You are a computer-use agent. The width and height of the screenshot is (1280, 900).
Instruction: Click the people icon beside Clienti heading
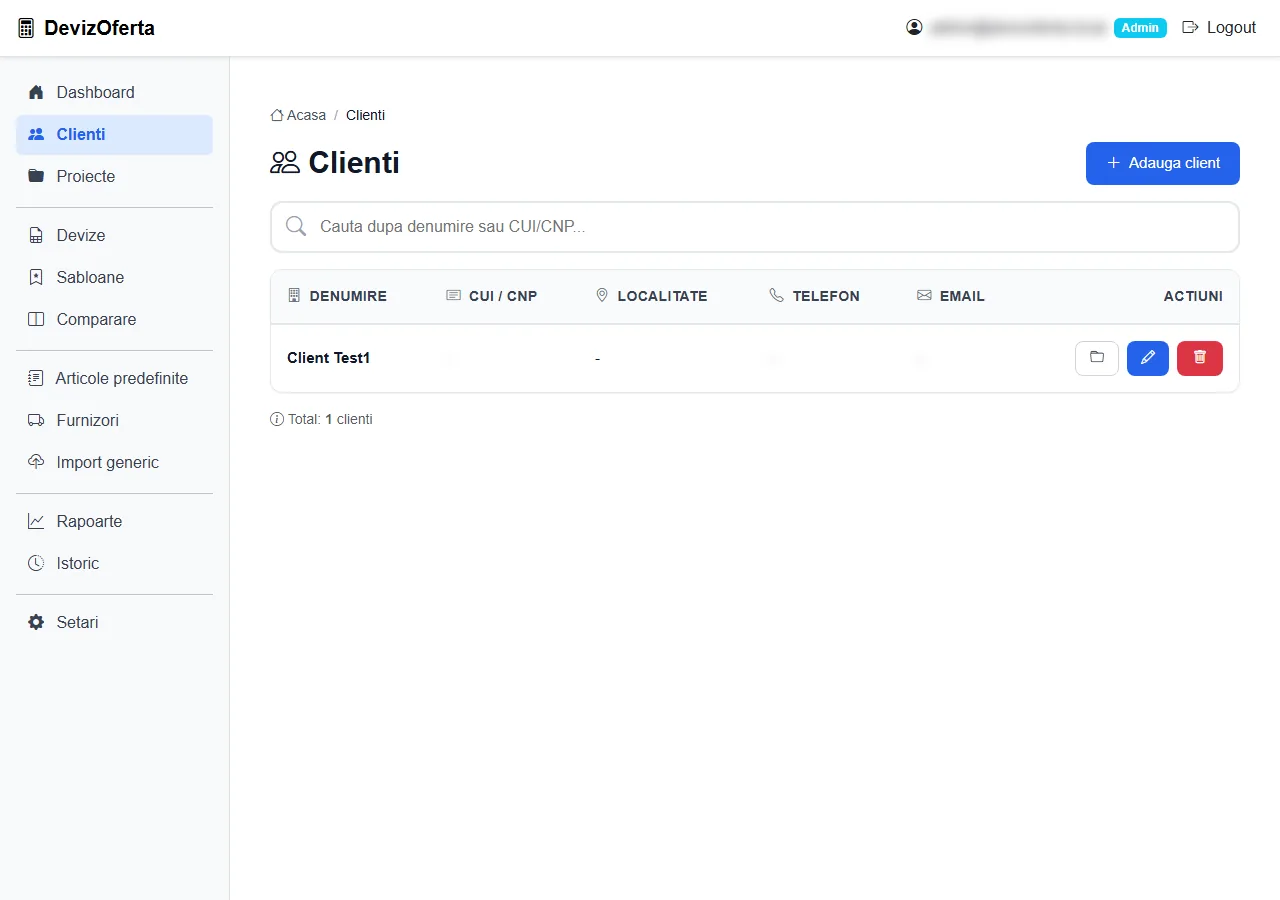[x=285, y=162]
